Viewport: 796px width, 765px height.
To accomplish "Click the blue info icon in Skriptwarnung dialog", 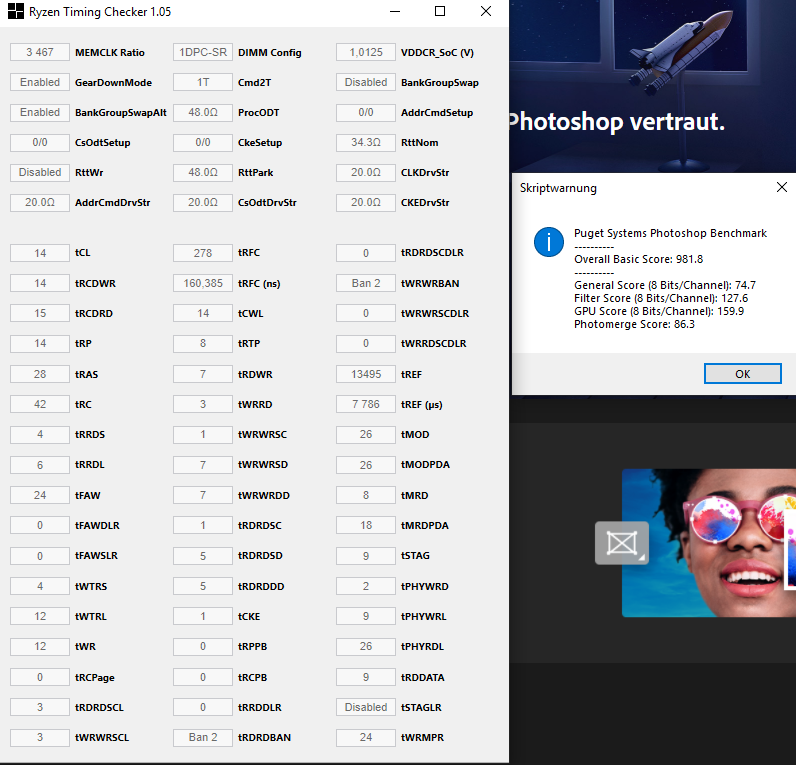I will [x=548, y=242].
